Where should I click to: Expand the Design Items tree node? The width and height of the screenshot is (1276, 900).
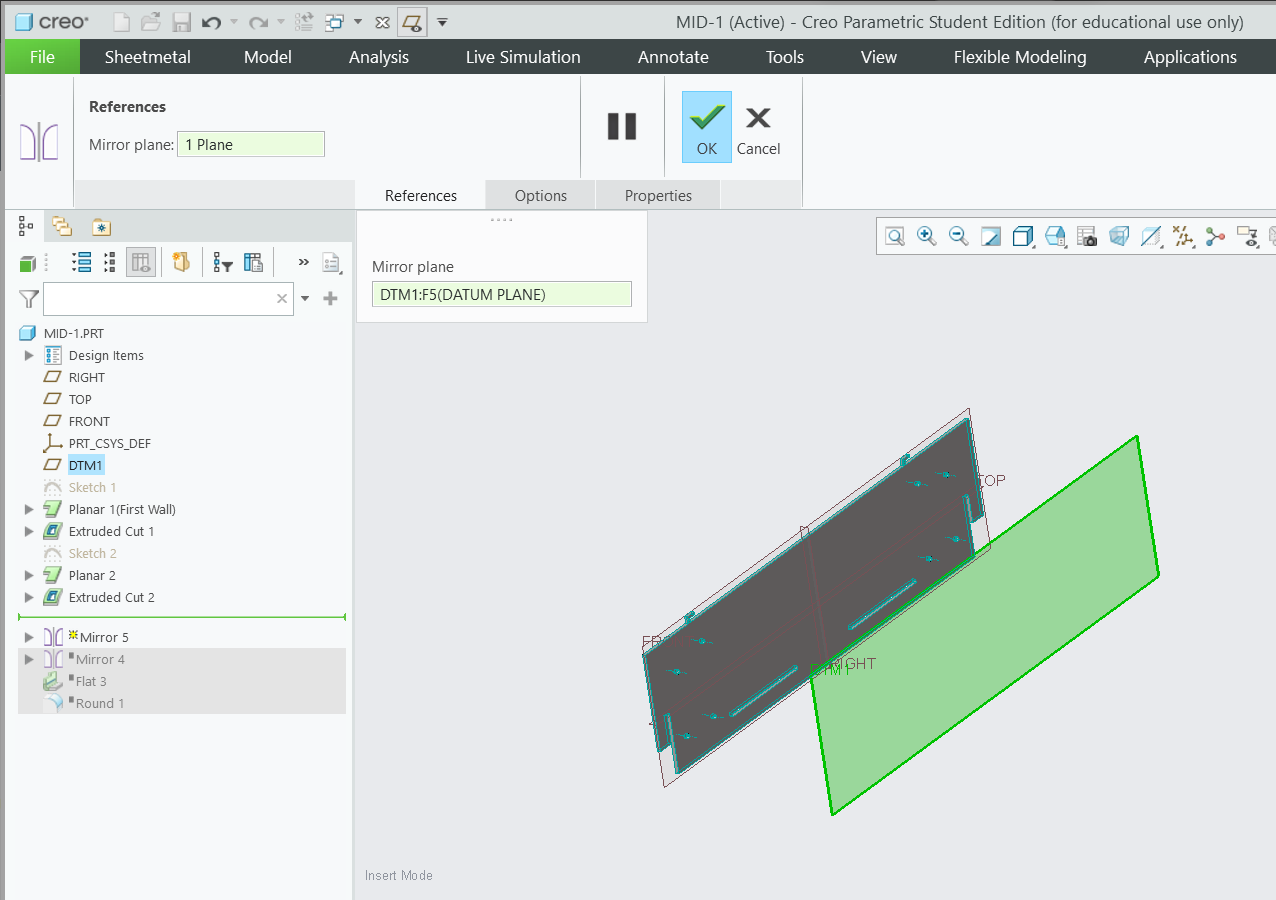pyautogui.click(x=29, y=355)
